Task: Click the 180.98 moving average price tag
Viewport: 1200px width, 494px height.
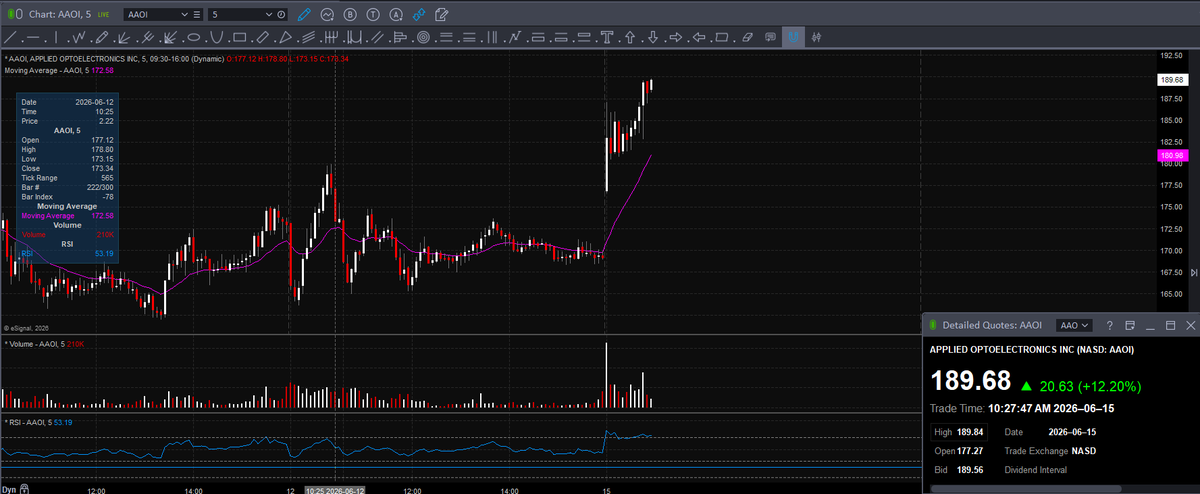Action: (1171, 156)
